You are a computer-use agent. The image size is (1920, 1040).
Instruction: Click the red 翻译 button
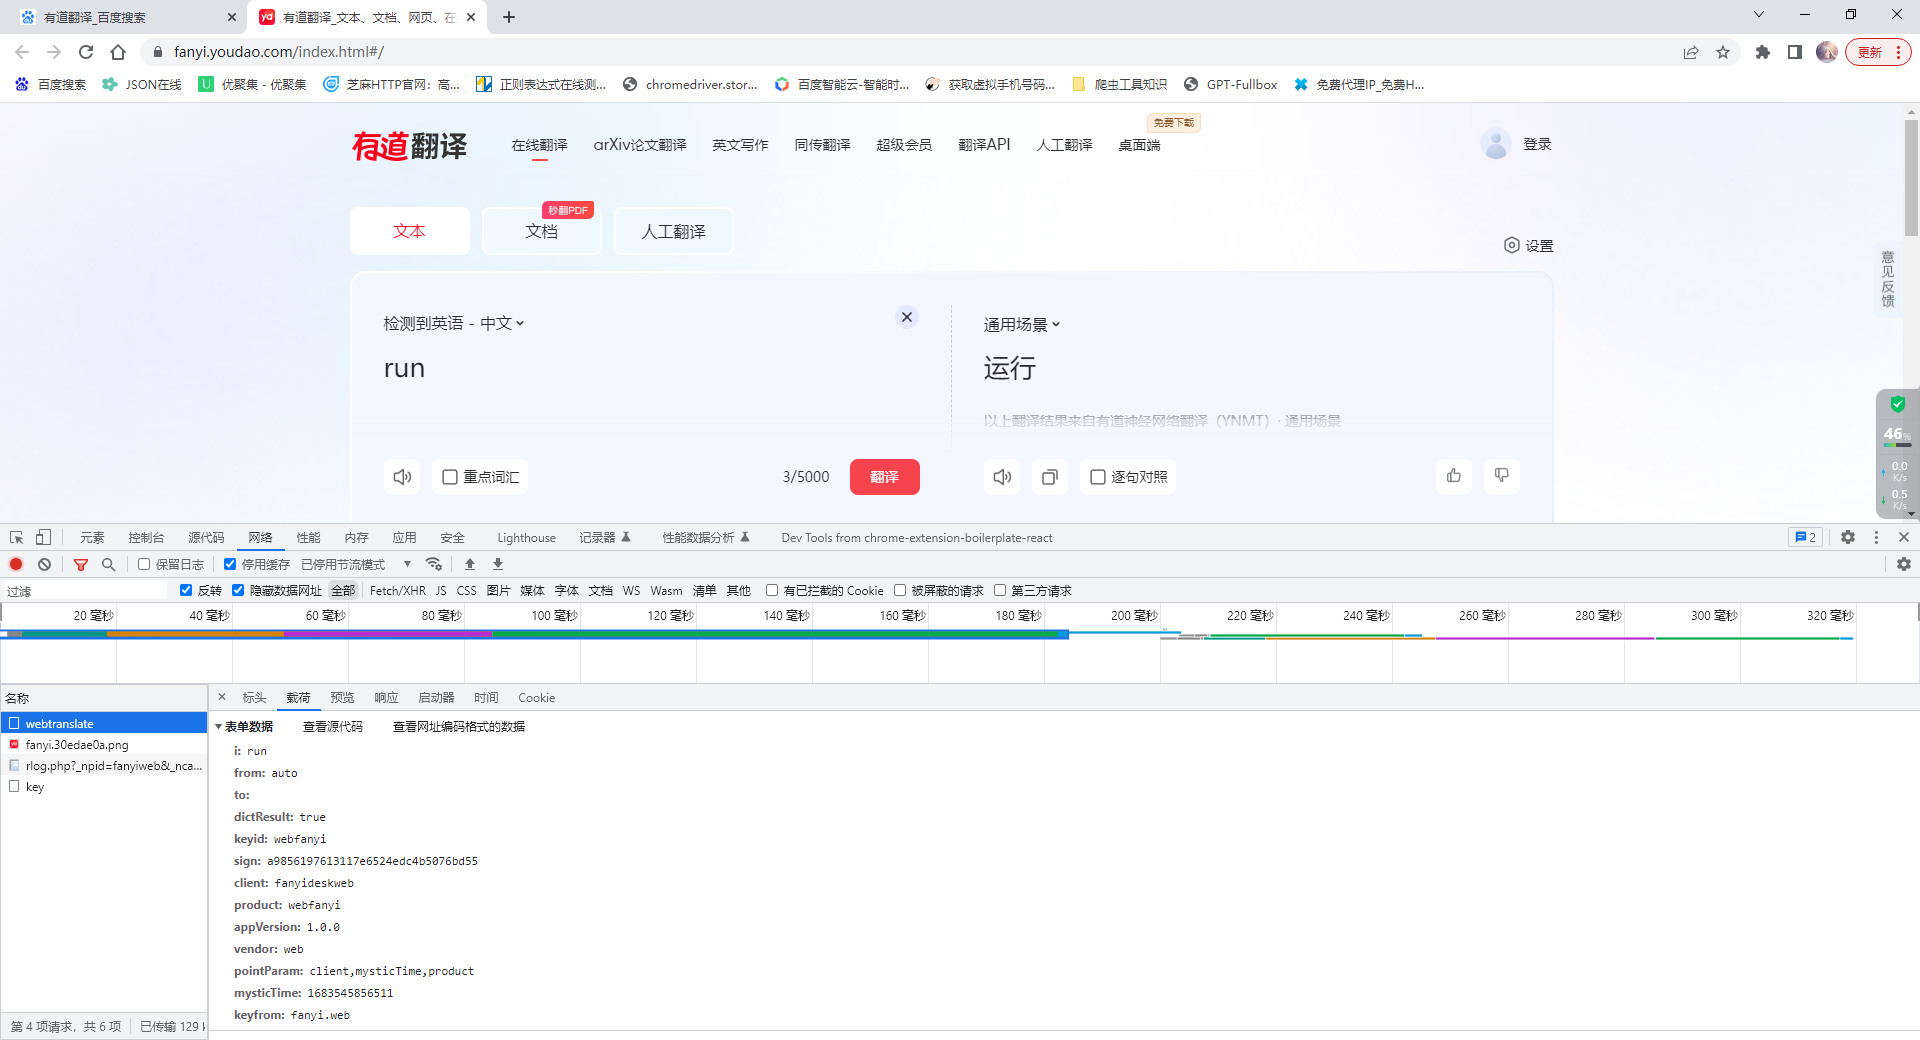point(884,477)
